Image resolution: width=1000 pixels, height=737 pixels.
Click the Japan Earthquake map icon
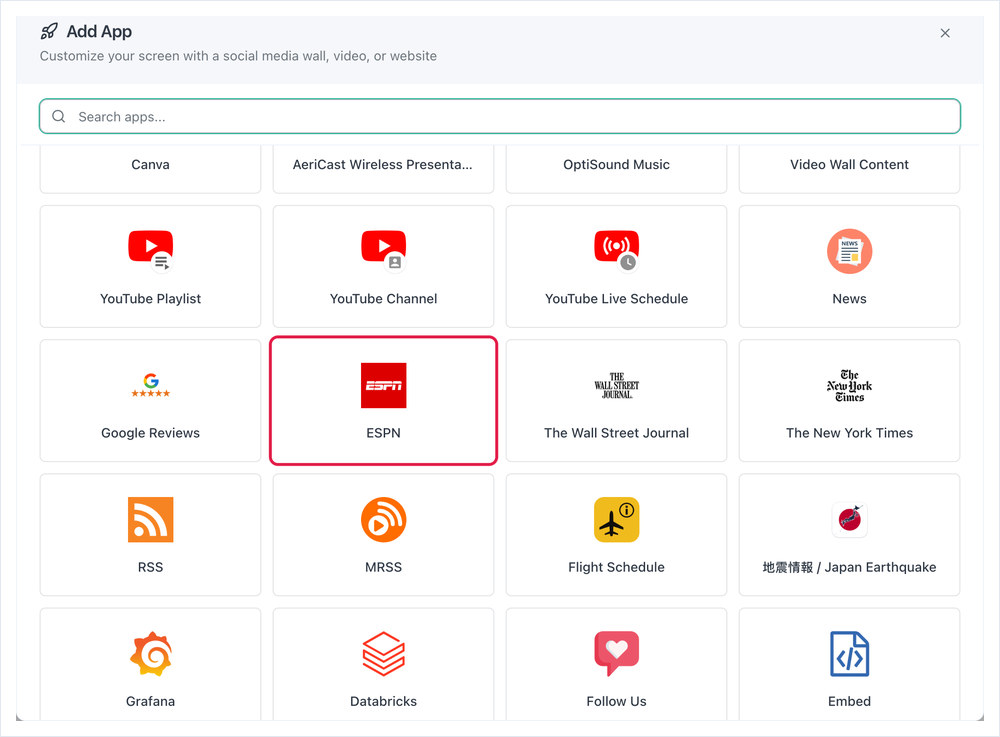(x=849, y=520)
